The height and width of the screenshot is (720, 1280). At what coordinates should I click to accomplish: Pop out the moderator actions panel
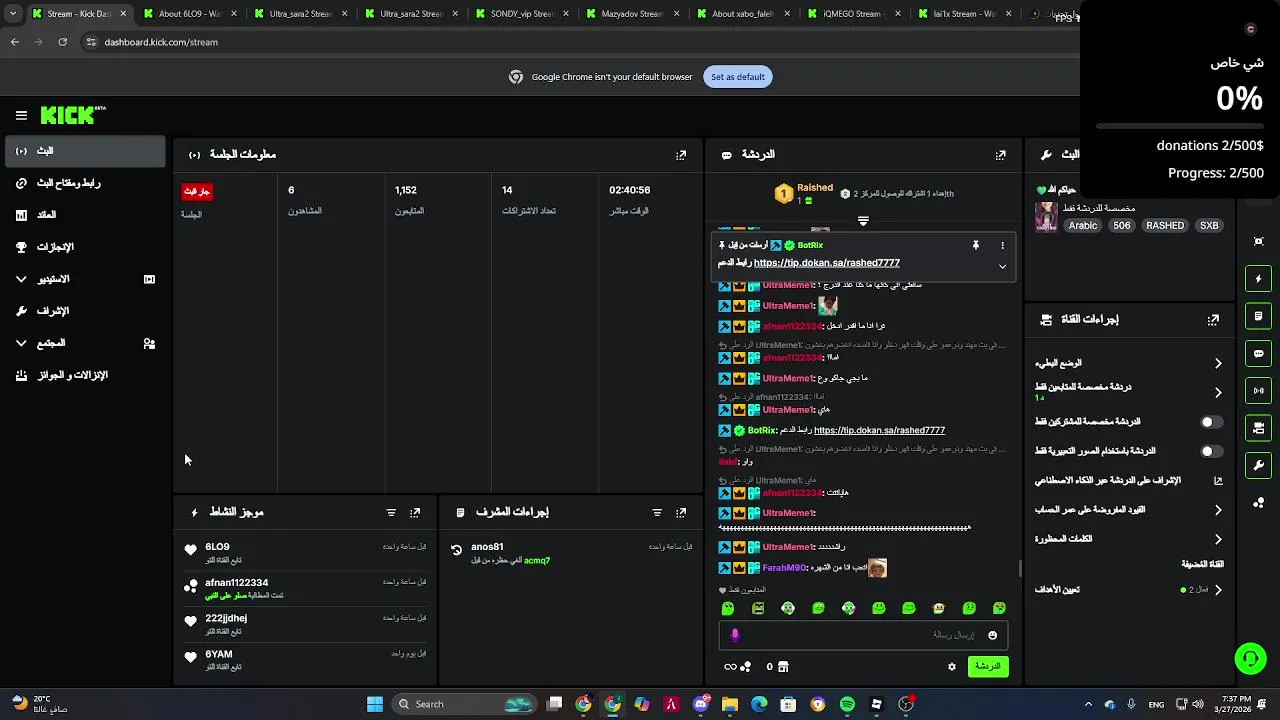[681, 512]
